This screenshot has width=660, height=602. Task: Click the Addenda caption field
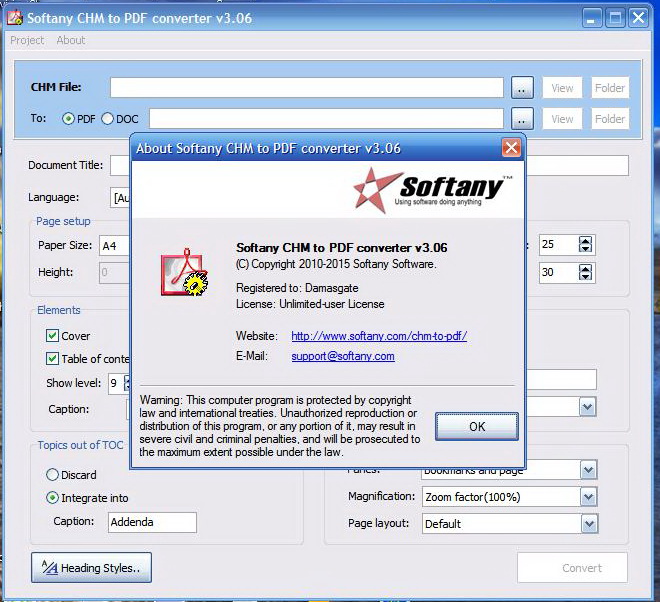[x=152, y=522]
